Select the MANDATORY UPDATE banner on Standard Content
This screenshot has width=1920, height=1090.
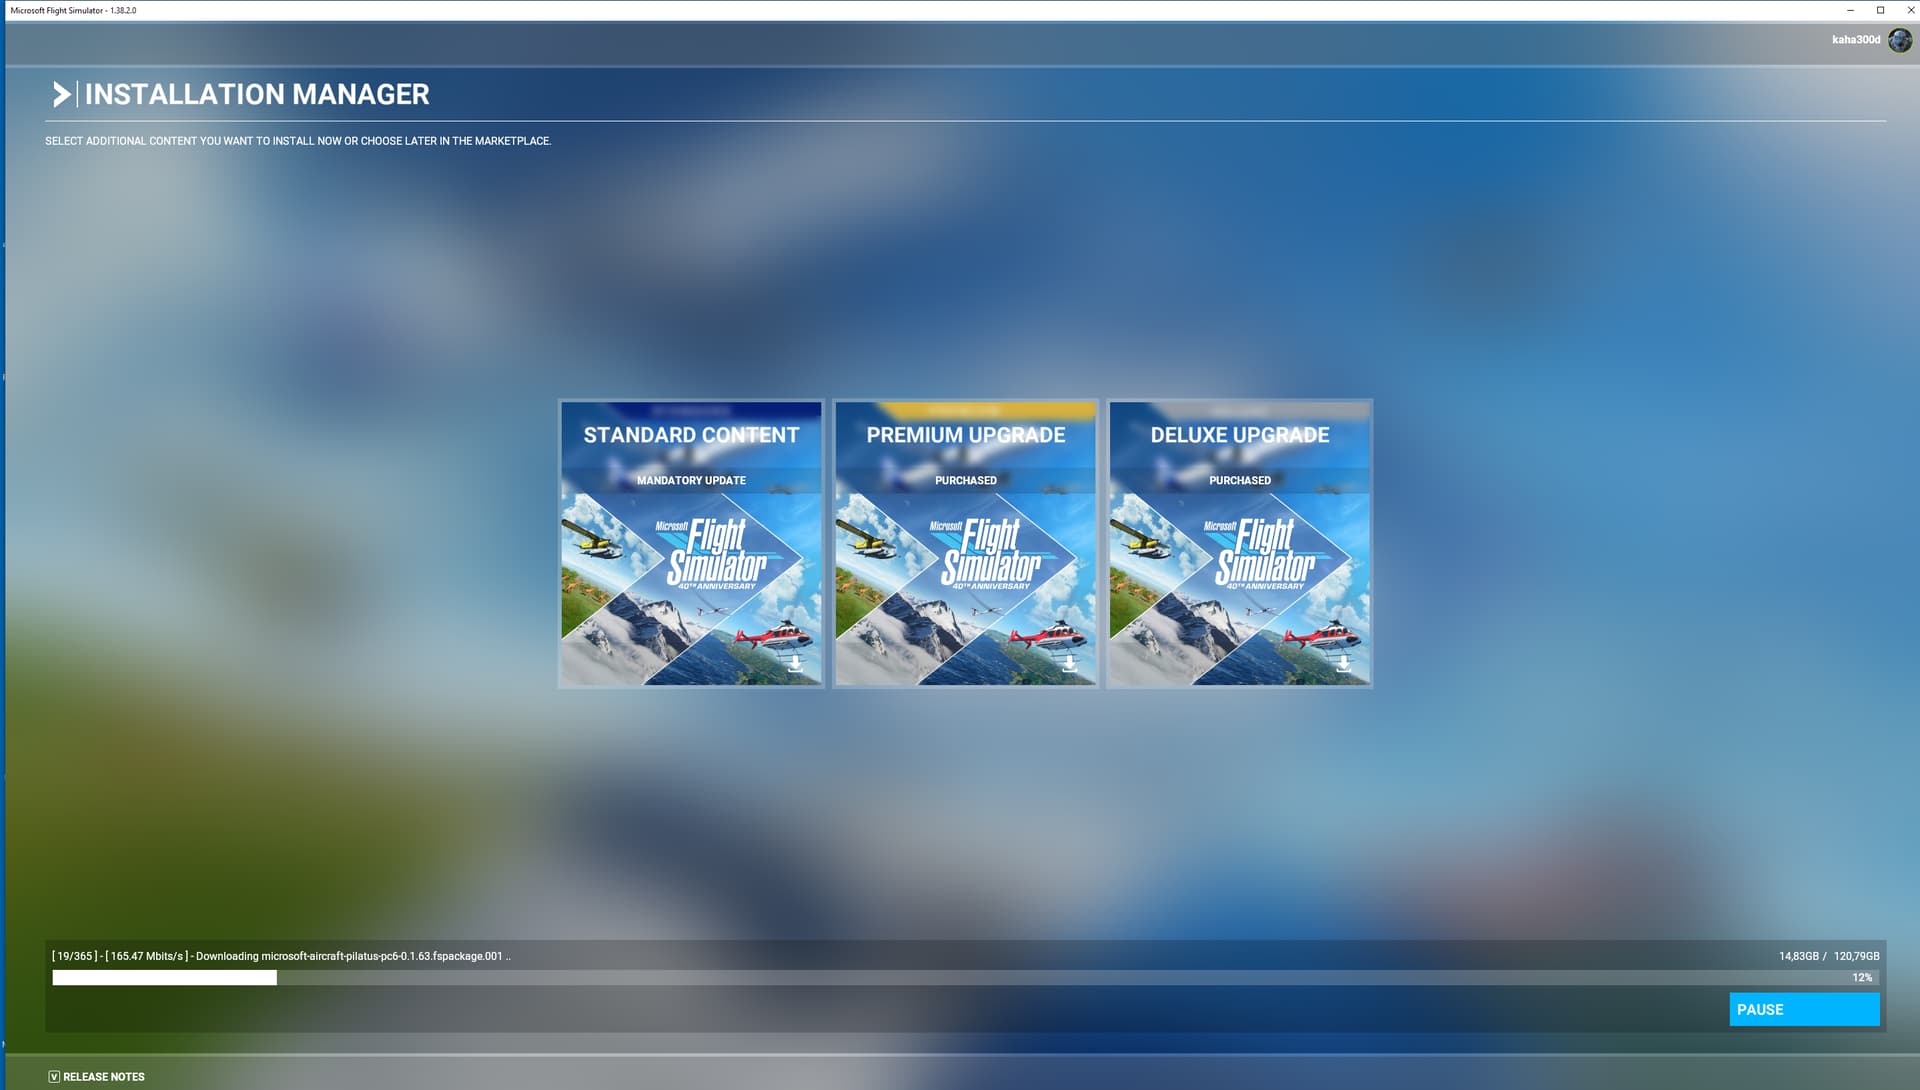coord(690,480)
